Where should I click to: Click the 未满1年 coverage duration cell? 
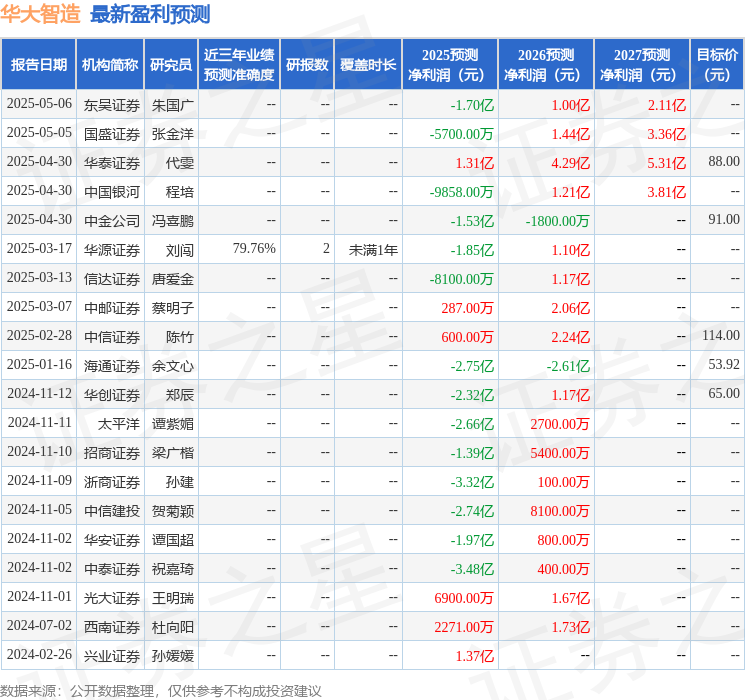click(373, 249)
